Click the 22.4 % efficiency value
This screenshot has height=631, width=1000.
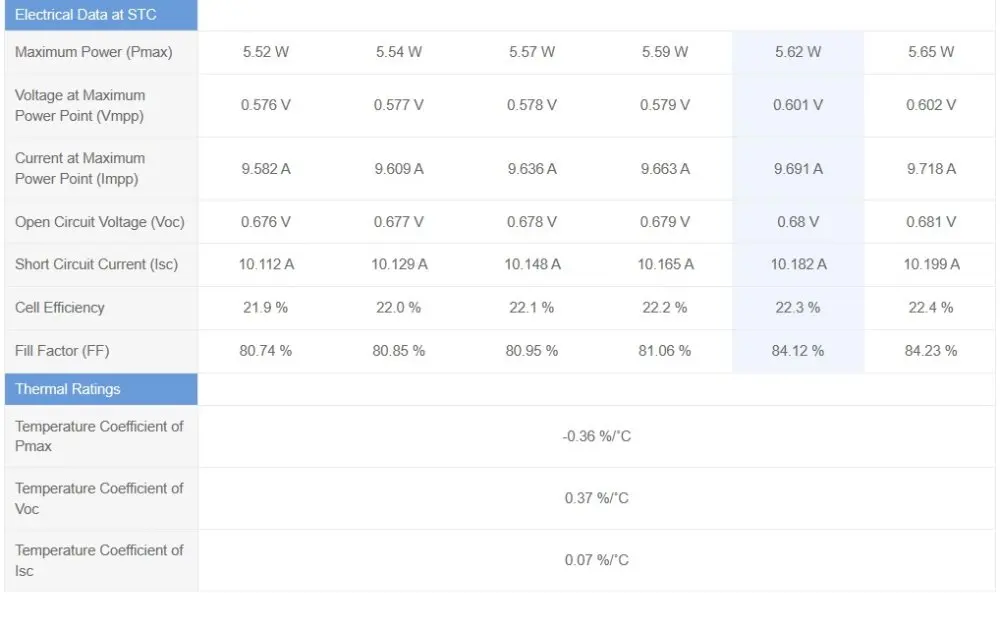coord(930,308)
